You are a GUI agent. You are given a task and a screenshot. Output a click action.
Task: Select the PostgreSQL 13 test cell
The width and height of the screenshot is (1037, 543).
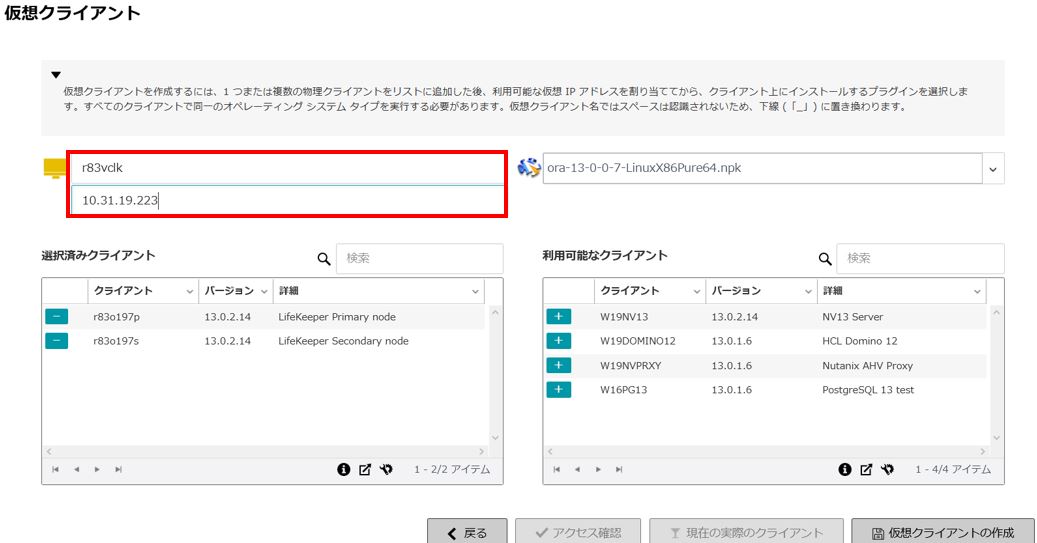[868, 390]
